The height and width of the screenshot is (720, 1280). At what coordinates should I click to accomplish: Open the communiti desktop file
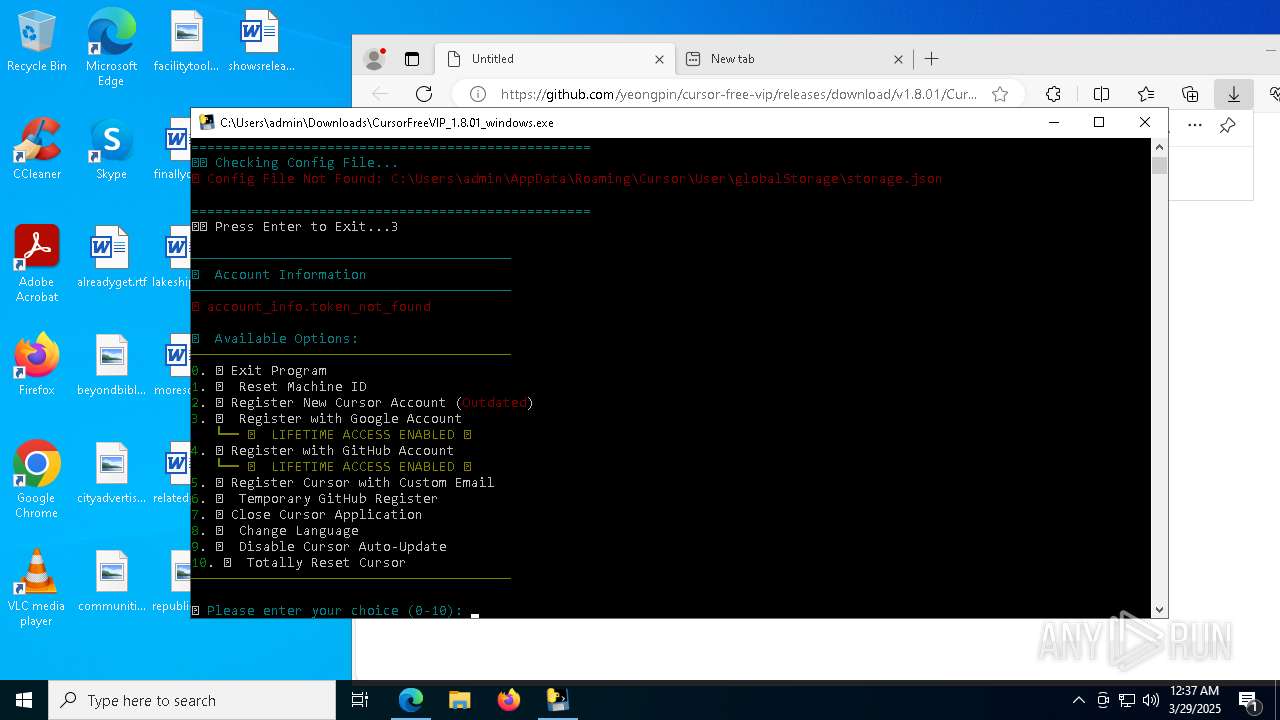111,581
